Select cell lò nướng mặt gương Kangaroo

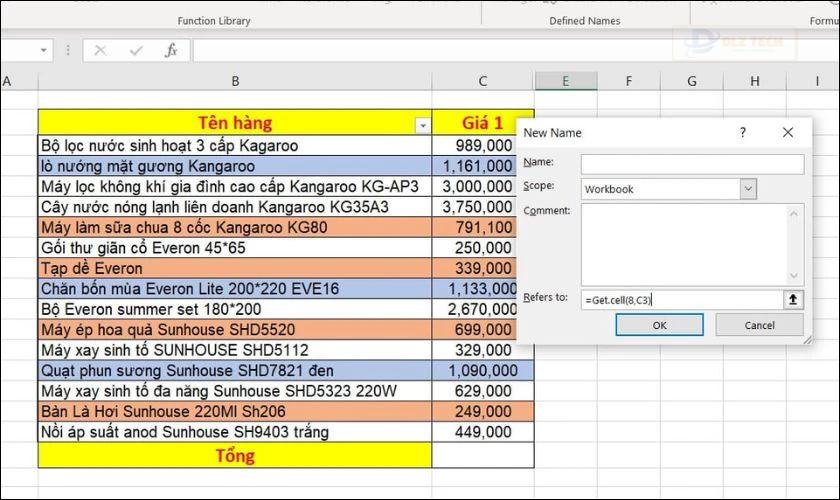(x=235, y=166)
